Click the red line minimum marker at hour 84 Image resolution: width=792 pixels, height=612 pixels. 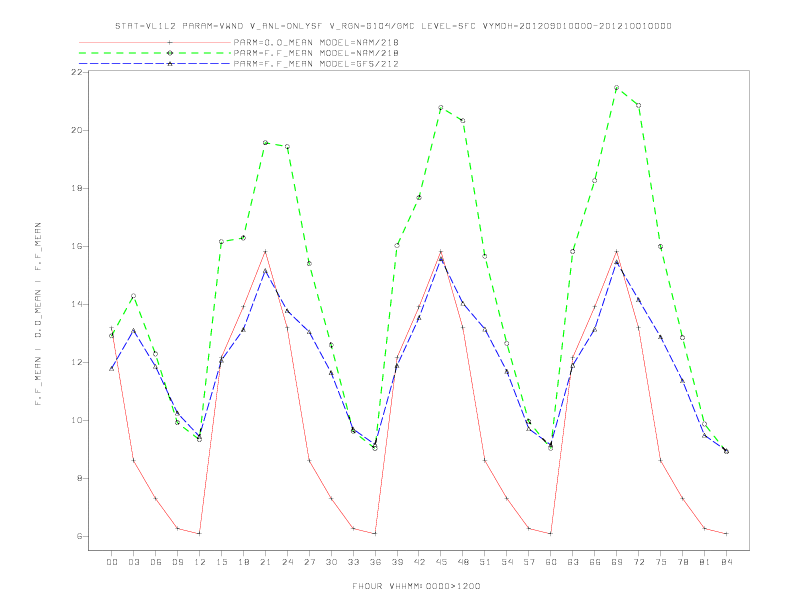point(726,533)
